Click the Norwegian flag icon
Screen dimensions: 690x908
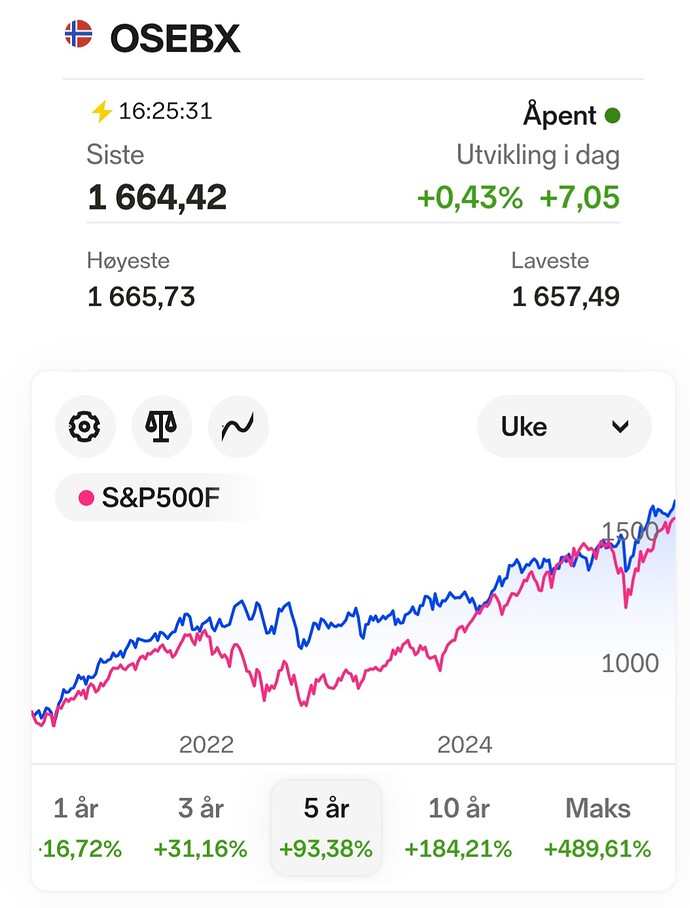(79, 34)
